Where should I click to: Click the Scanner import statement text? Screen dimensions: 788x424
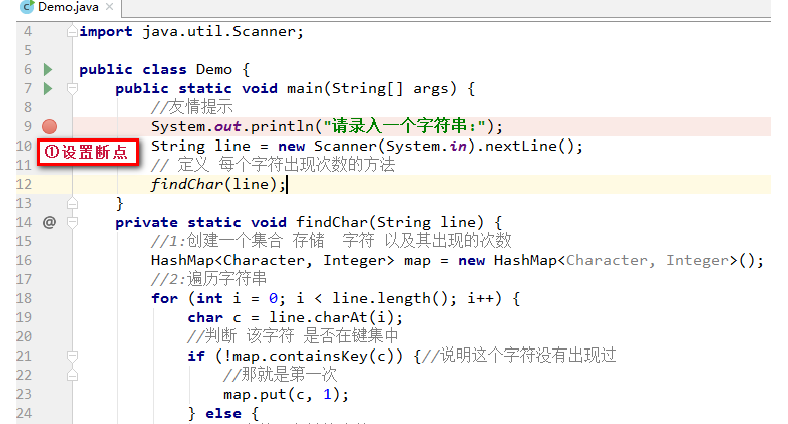(191, 32)
